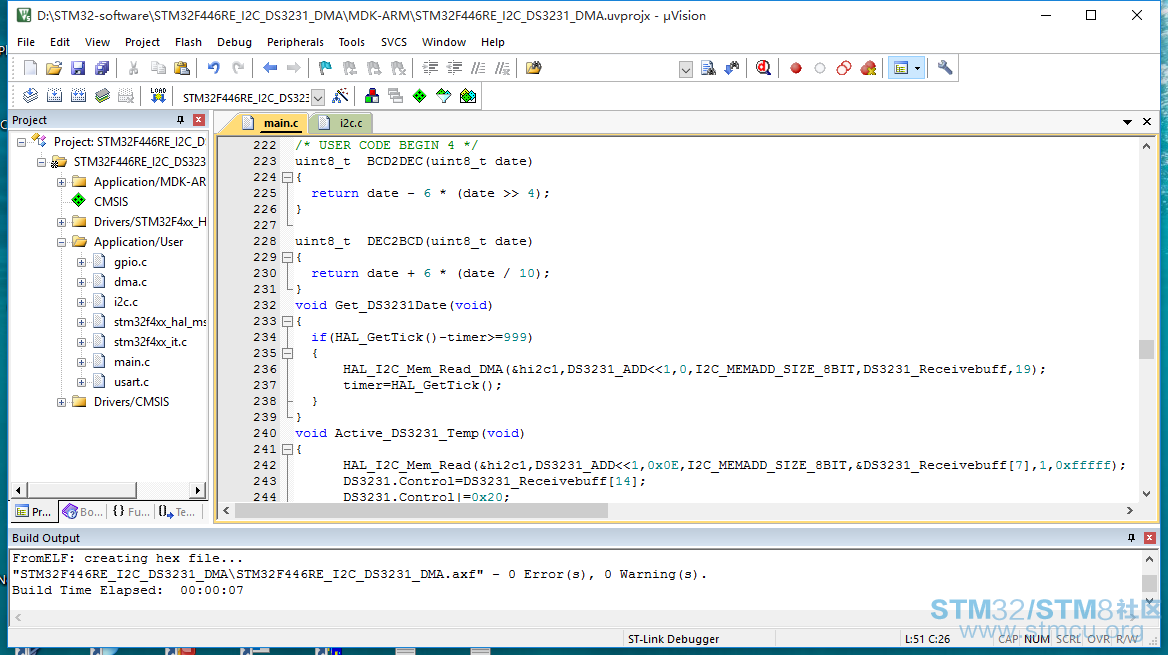
Task: Translate the current file icon
Action: coord(31,95)
